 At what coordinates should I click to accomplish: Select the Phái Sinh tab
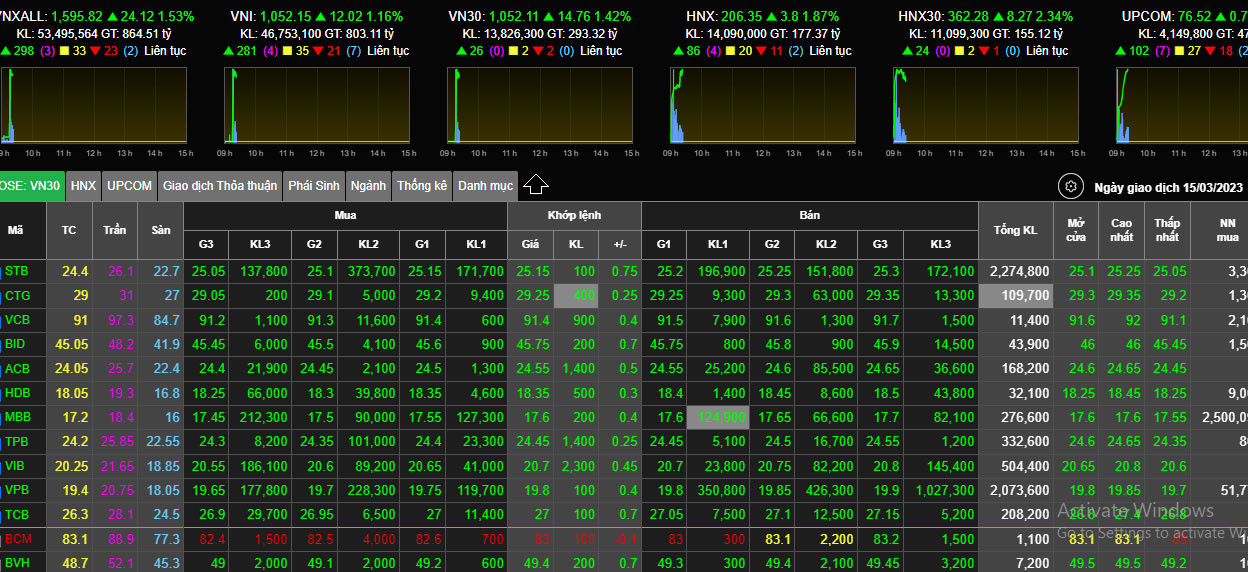[x=314, y=186]
